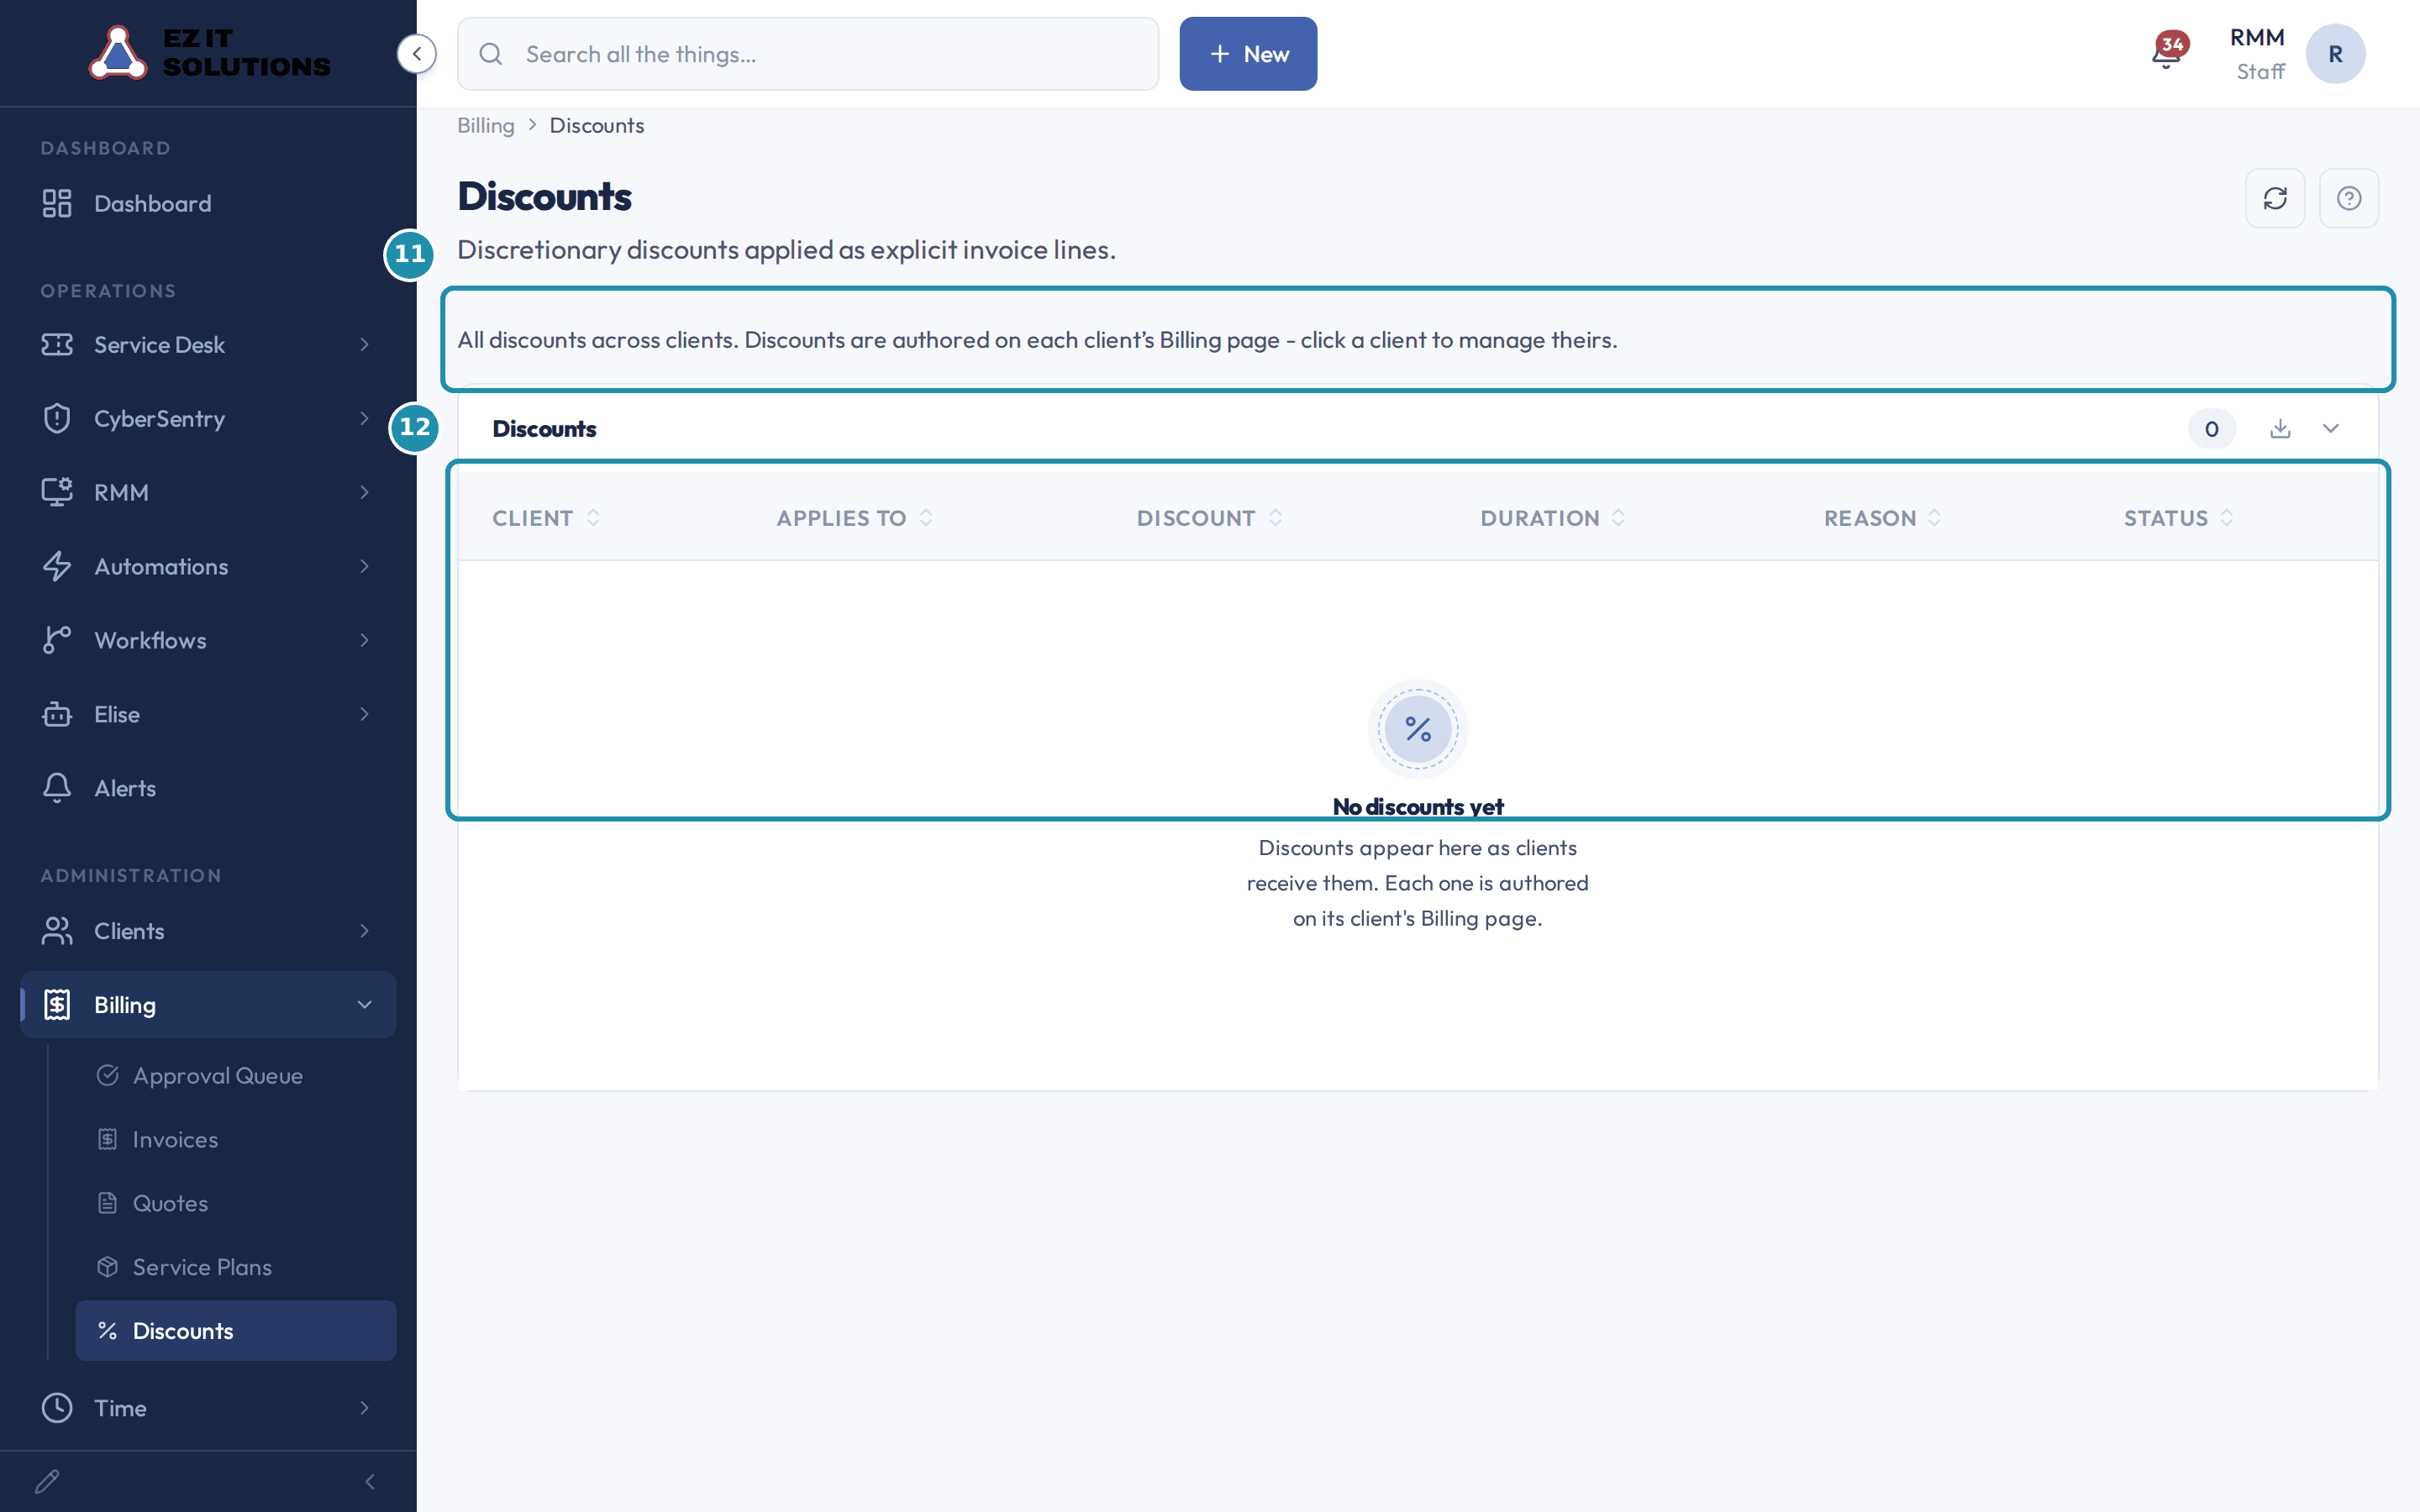Expand the RMM submenu chevron
This screenshot has height=1512, width=2420.
[x=364, y=493]
